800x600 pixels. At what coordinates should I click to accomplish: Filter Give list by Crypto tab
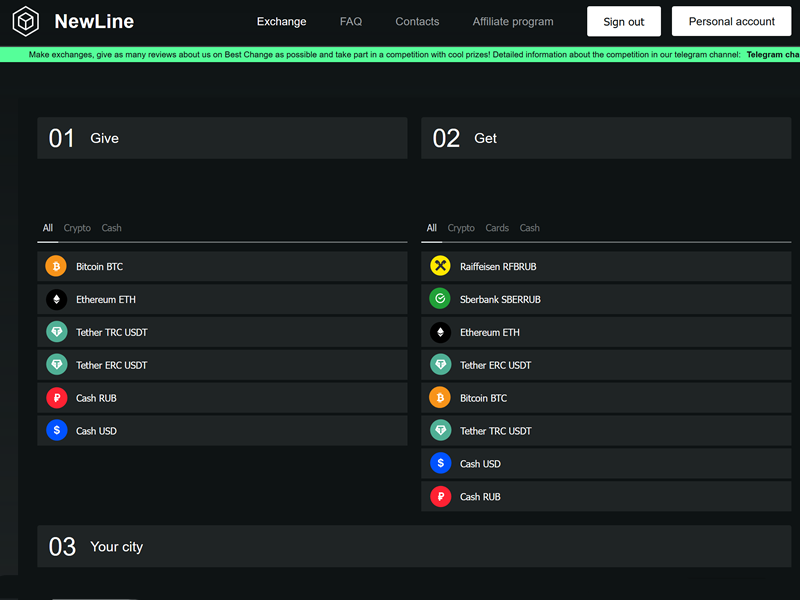[77, 228]
